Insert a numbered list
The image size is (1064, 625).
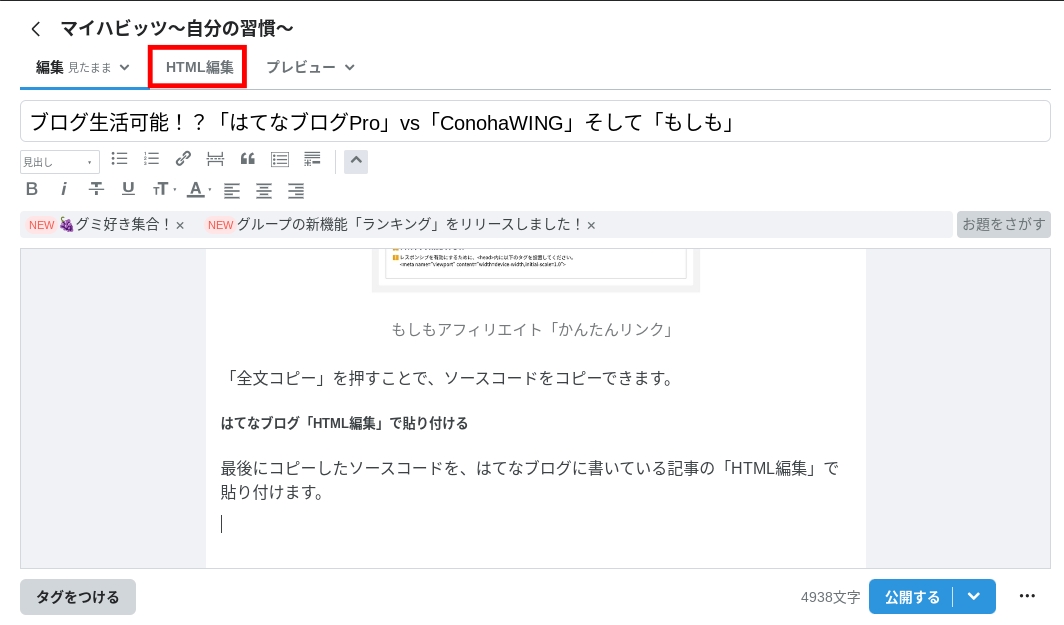click(x=151, y=159)
